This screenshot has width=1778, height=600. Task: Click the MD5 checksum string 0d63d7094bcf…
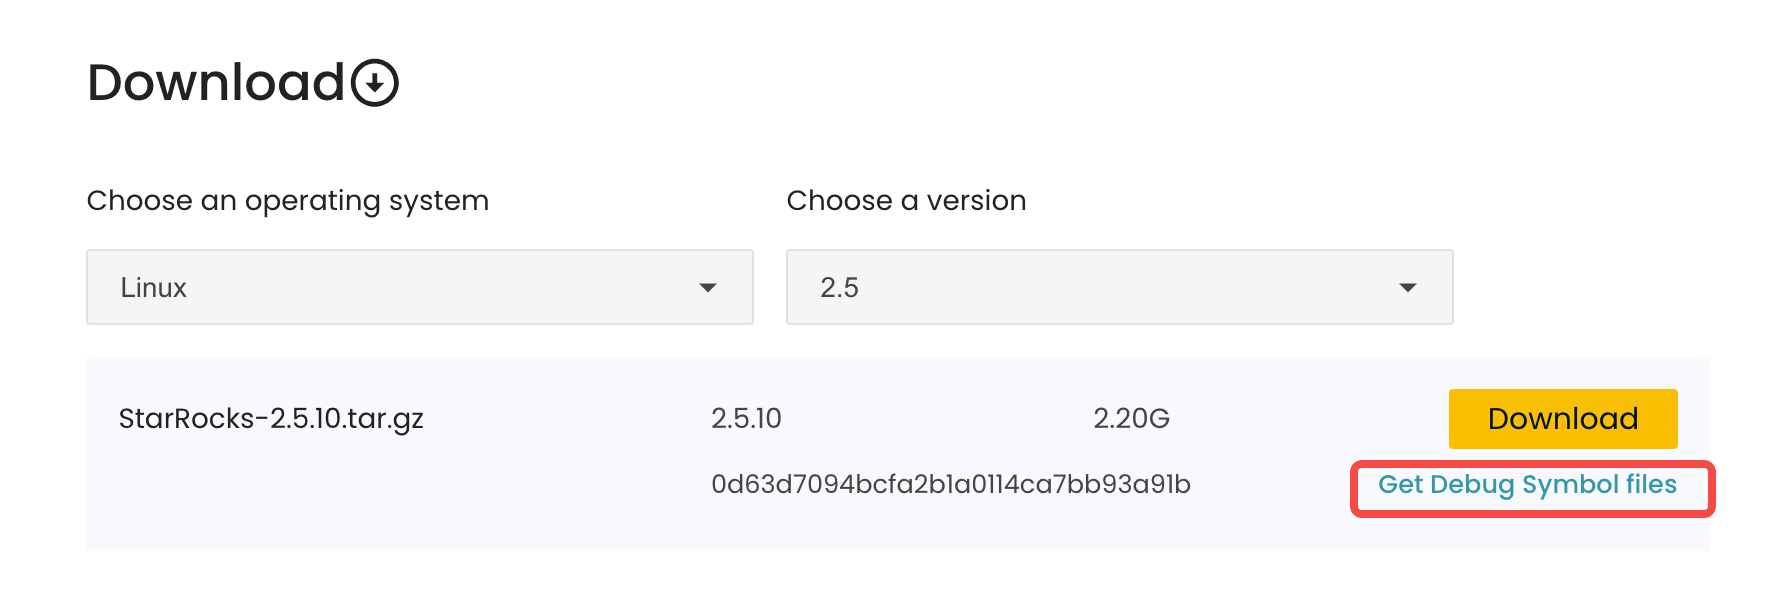tap(950, 485)
